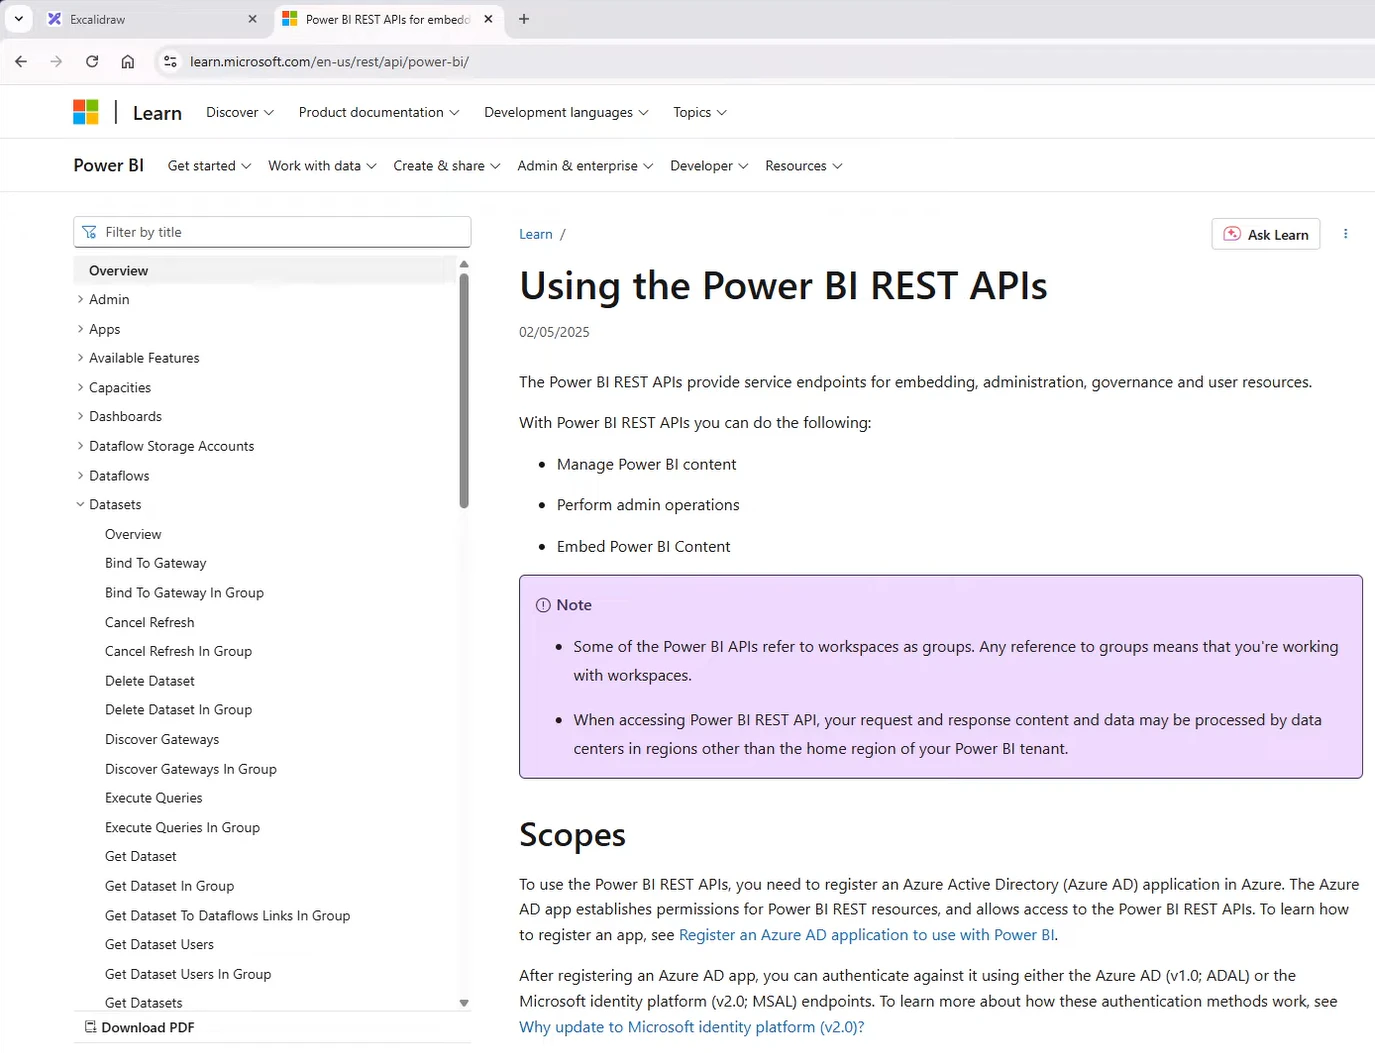
Task: Reload the page with refresh icon
Action: click(x=92, y=61)
